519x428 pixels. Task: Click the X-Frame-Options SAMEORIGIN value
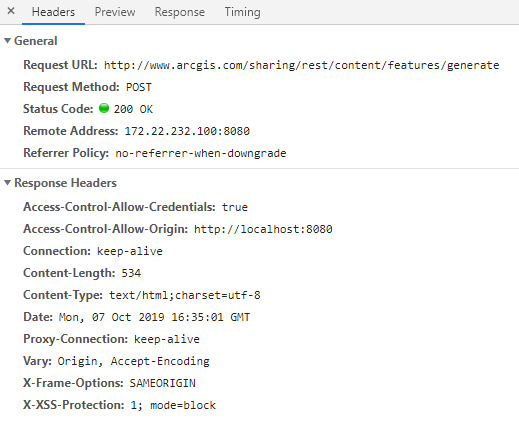point(162,383)
